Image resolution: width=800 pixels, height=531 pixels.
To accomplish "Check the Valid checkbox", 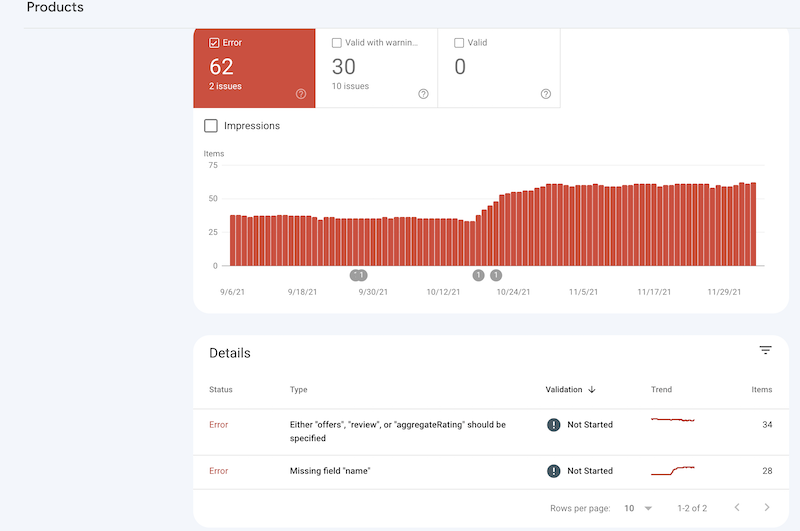I will 459,43.
